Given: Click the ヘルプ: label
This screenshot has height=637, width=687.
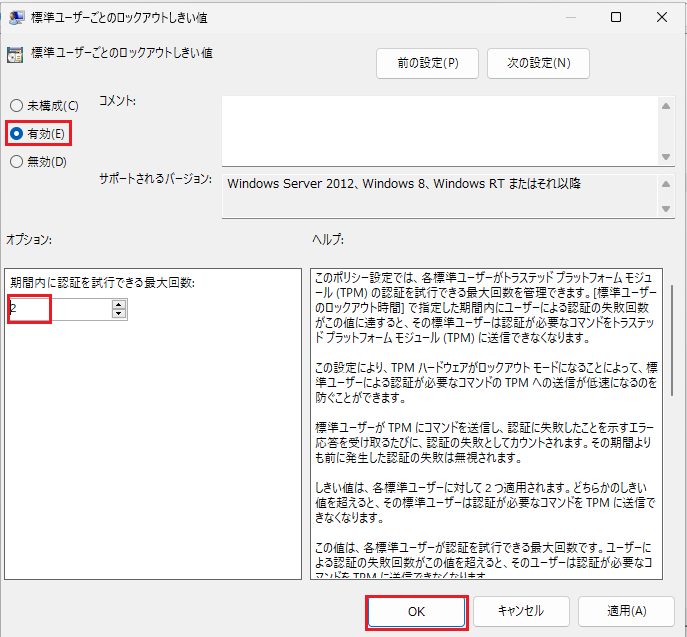Looking at the screenshot, I should tap(328, 240).
